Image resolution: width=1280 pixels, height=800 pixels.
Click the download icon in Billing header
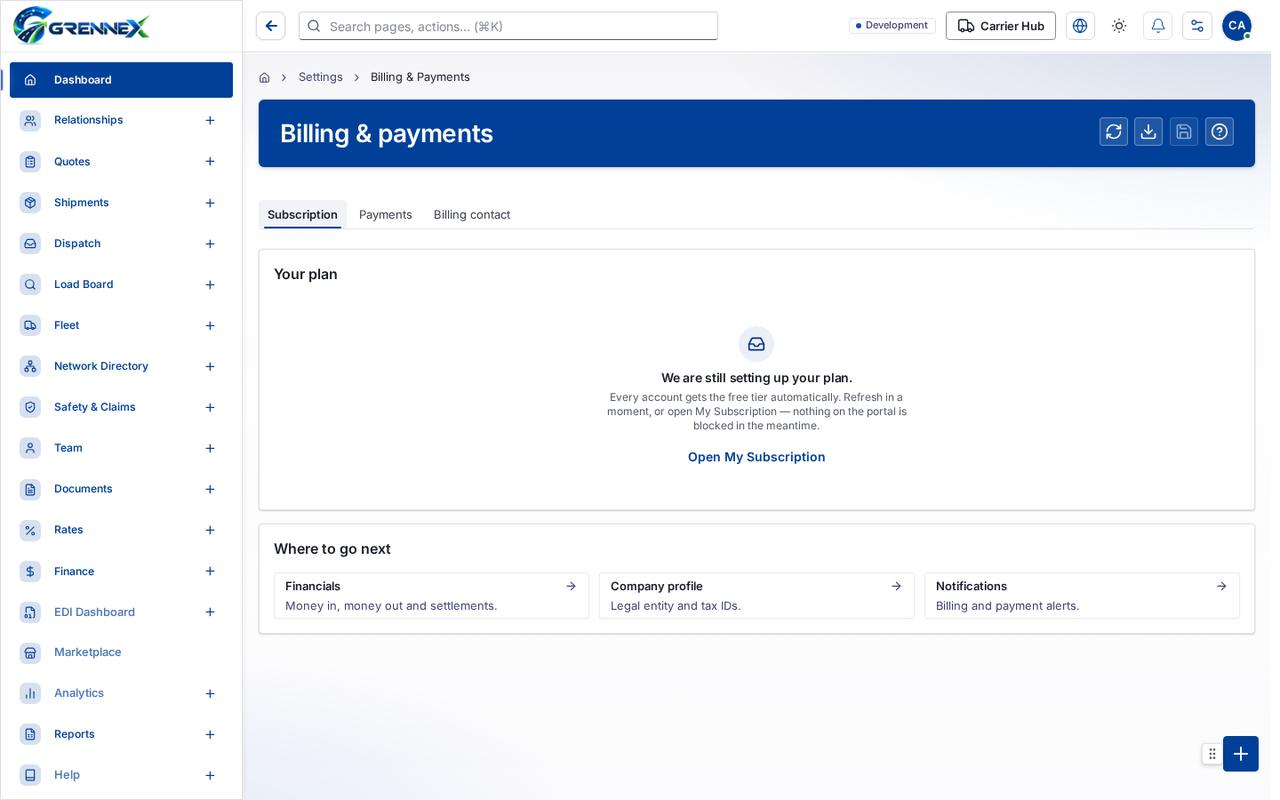coord(1148,132)
